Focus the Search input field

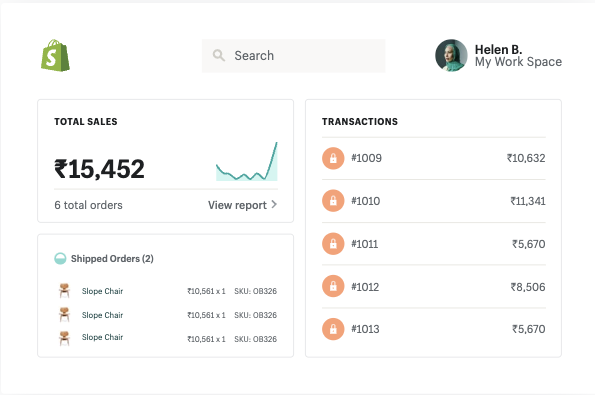click(293, 55)
